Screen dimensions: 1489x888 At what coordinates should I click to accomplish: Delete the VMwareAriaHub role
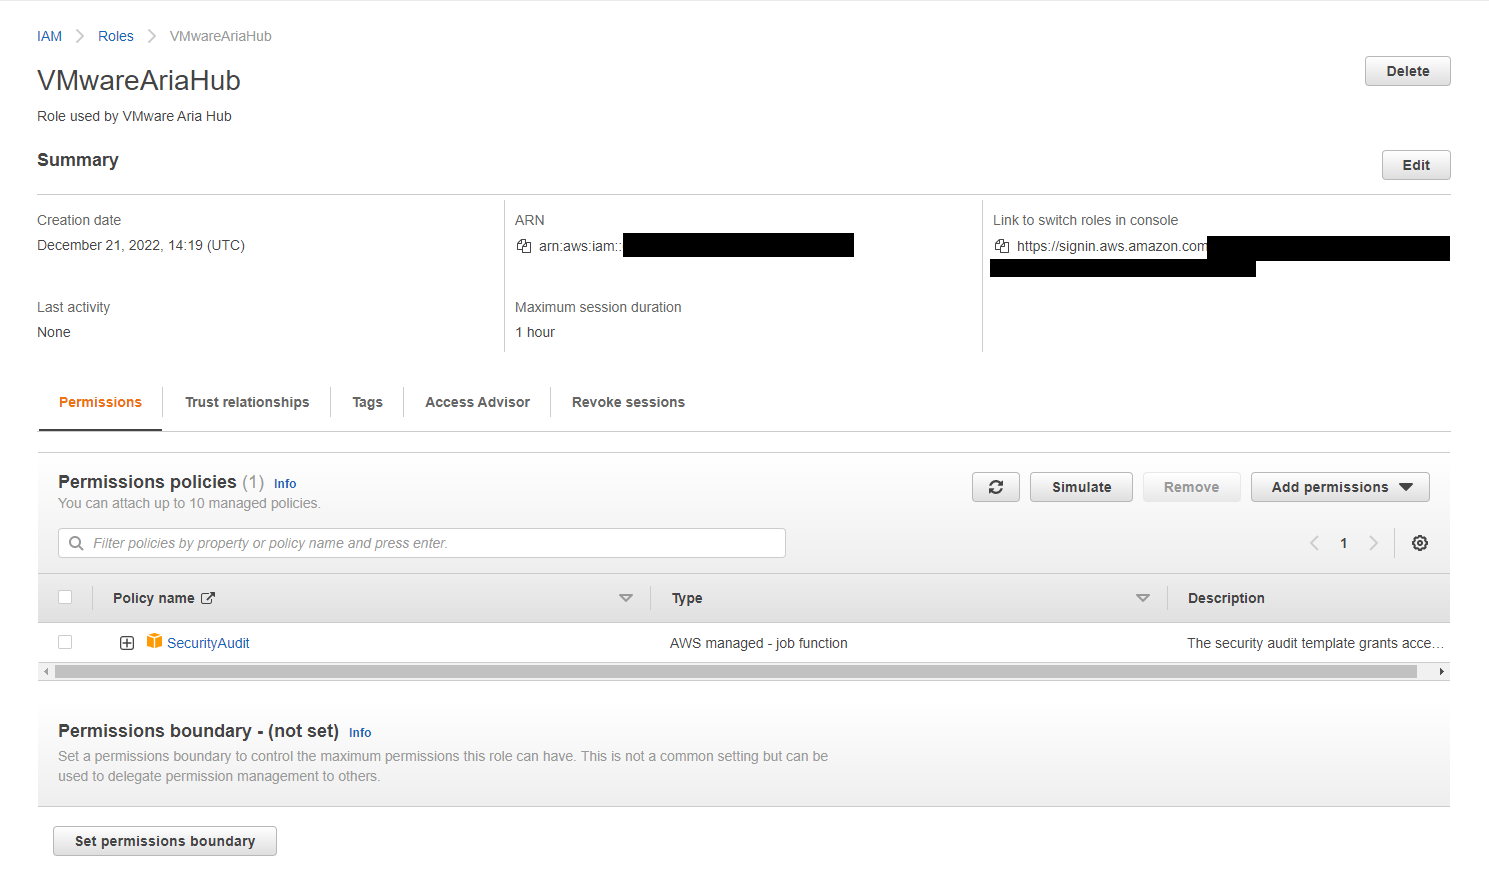1407,71
